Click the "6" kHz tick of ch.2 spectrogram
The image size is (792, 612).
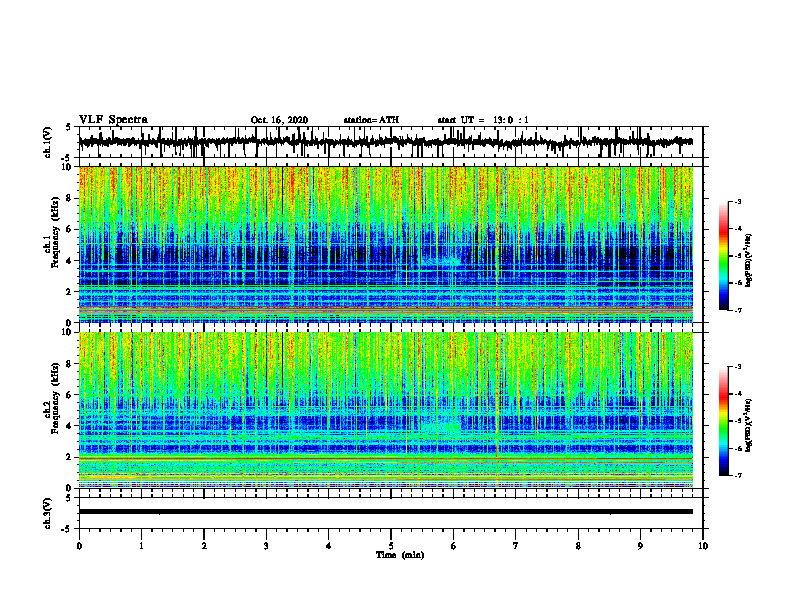[x=69, y=395]
